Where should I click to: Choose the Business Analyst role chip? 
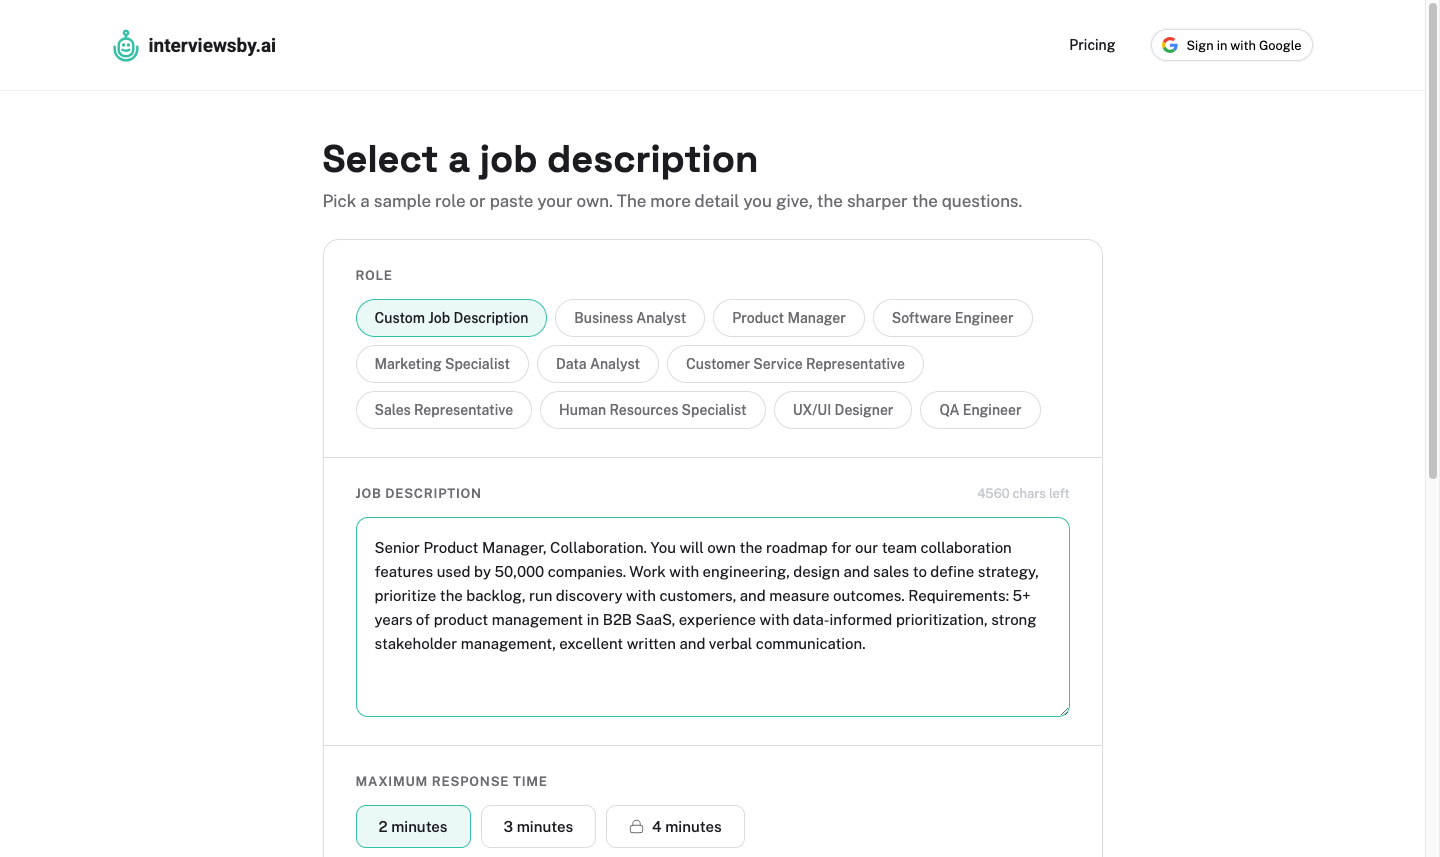point(630,318)
